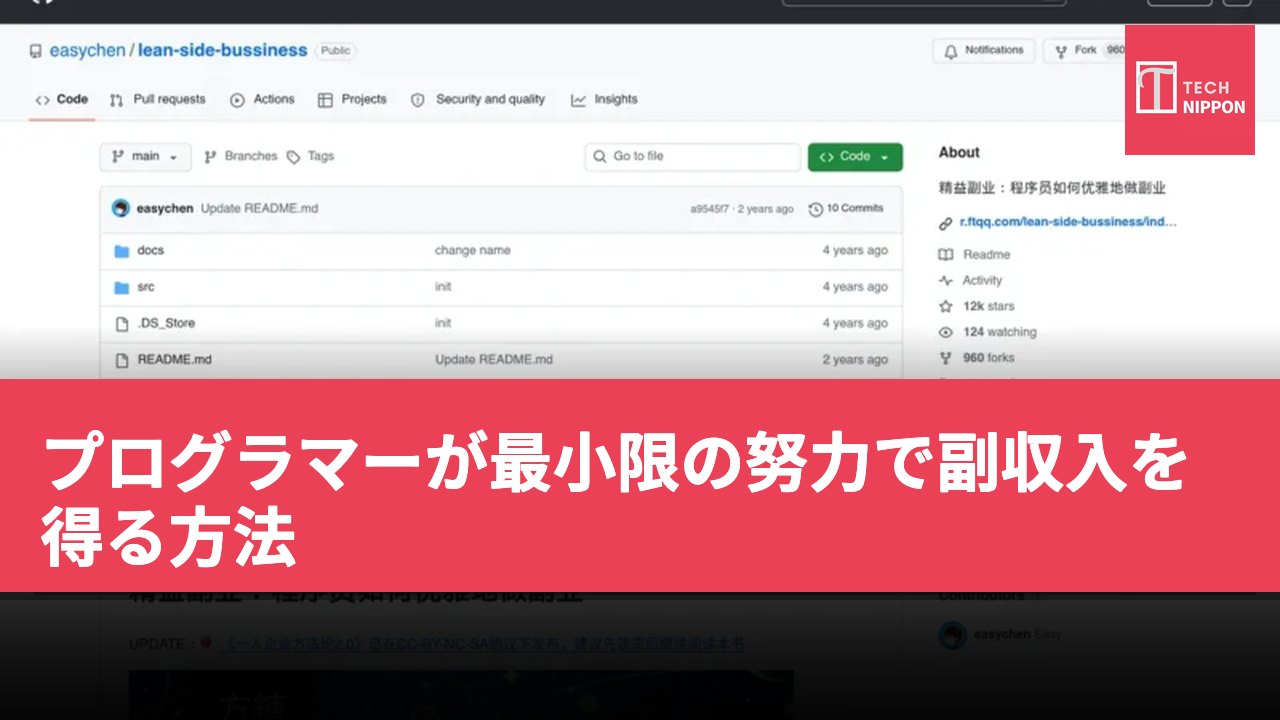This screenshot has width=1280, height=720.
Task: Focus the Go to file search field
Action: click(x=693, y=157)
